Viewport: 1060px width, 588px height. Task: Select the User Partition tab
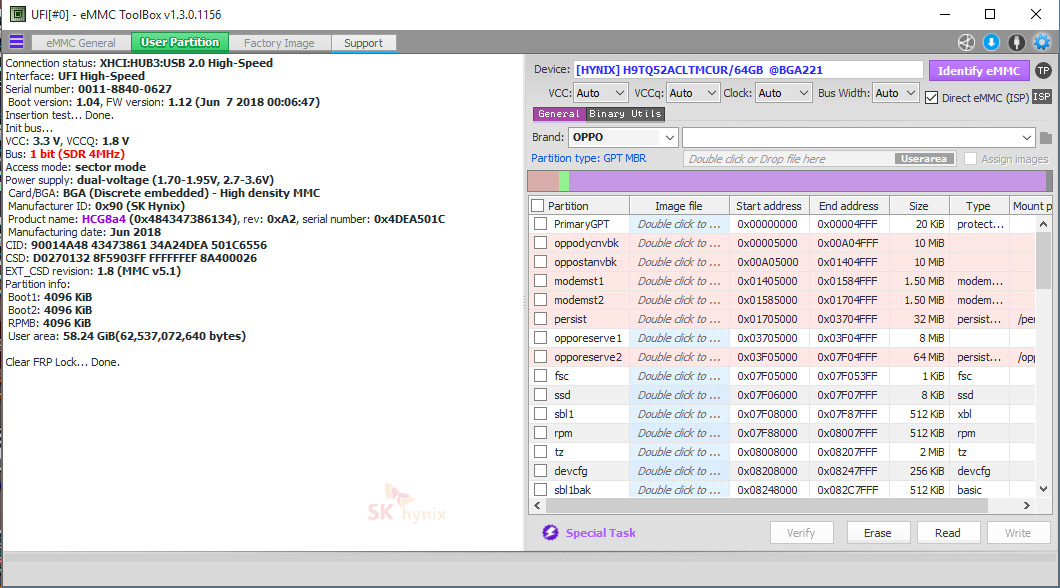point(180,42)
